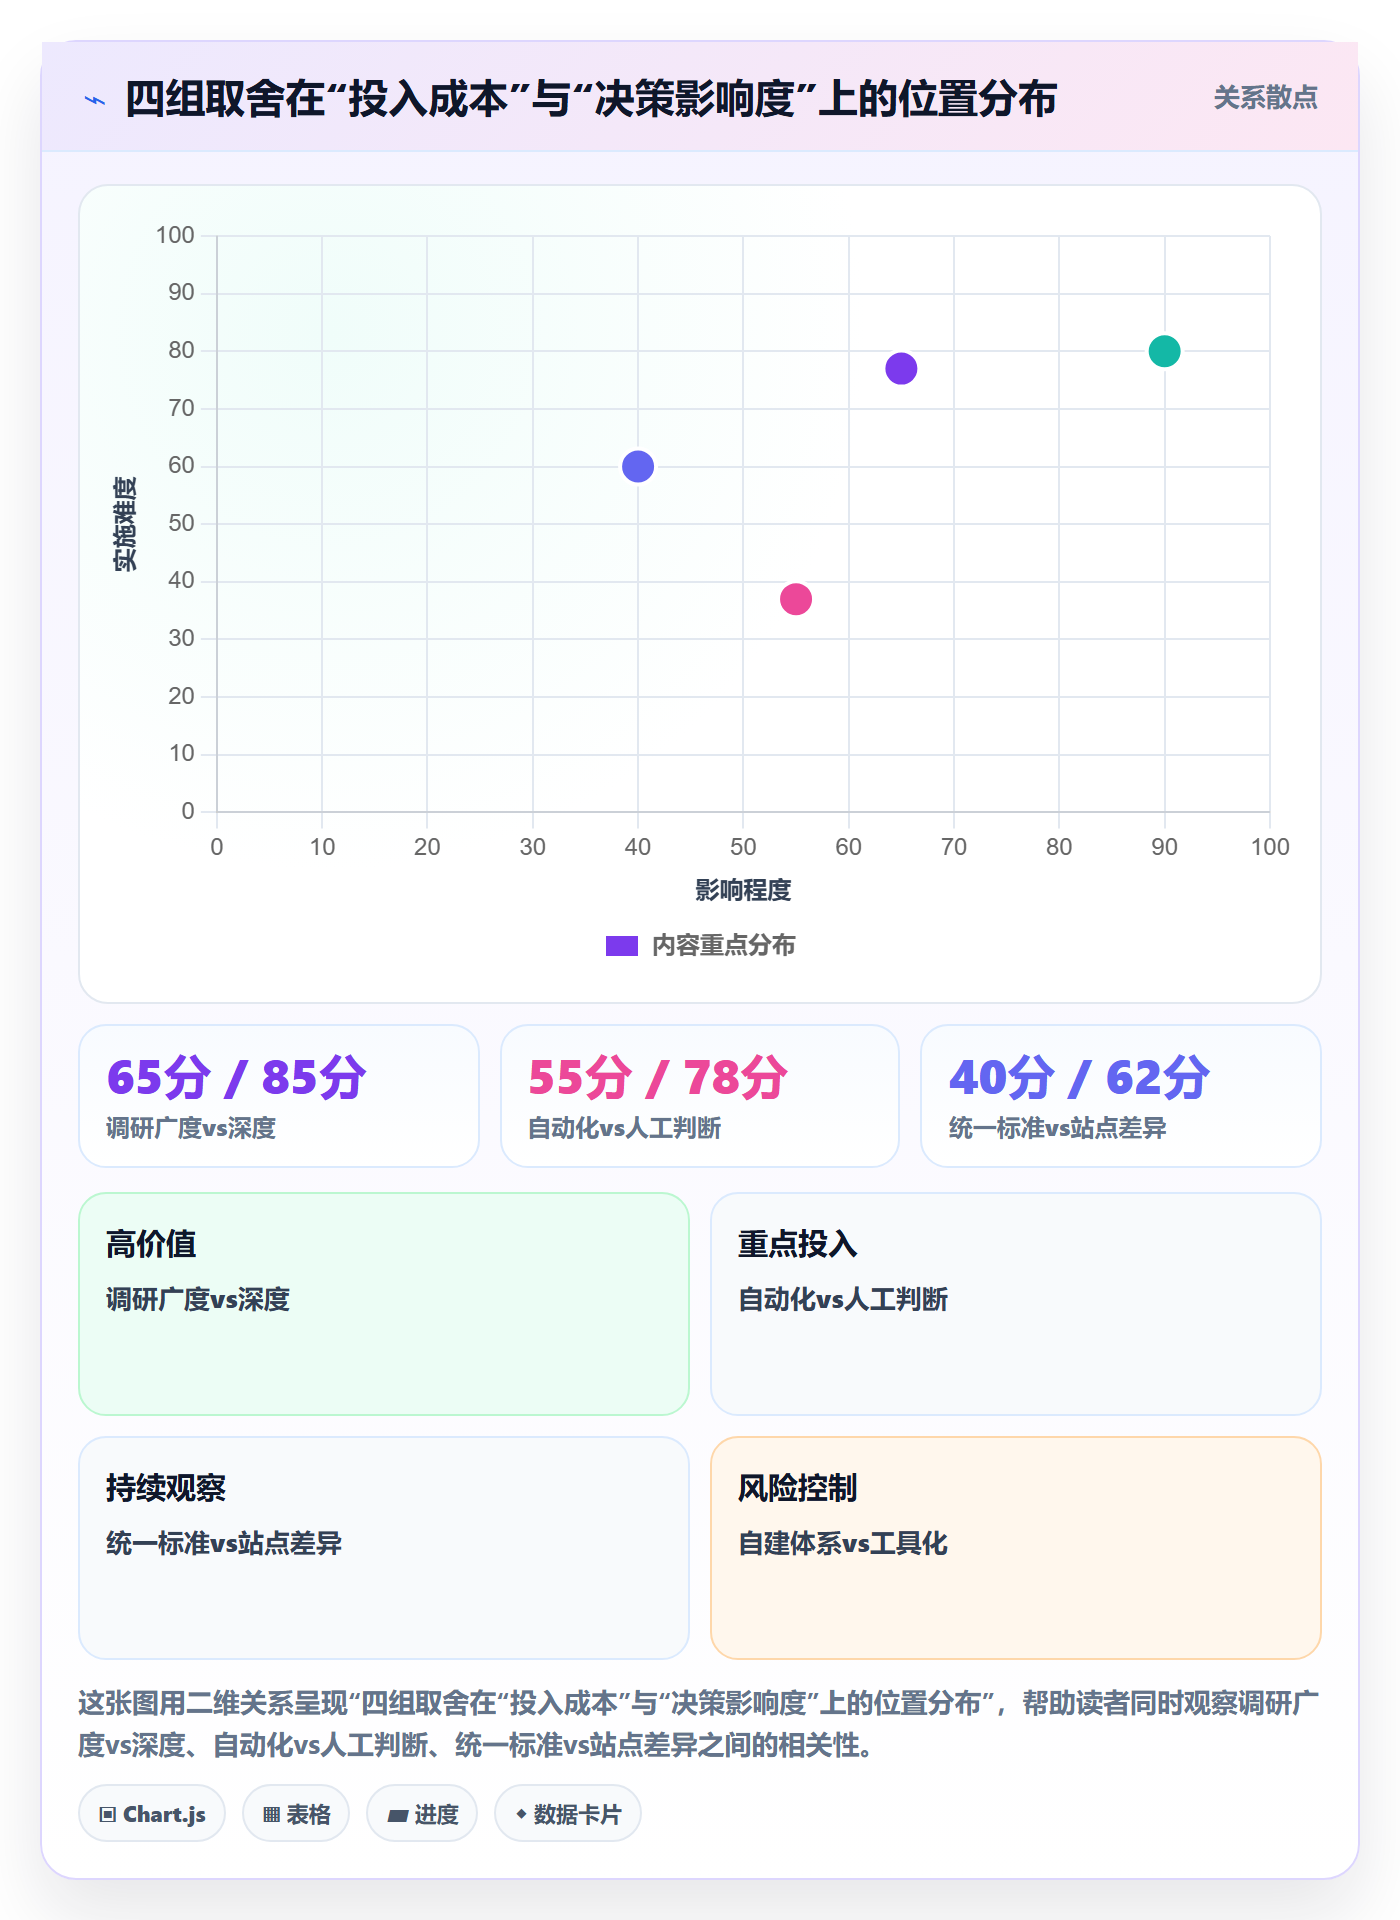The height and width of the screenshot is (1920, 1400).
Task: Click the Chart.js chip square icon
Action: point(108,1815)
